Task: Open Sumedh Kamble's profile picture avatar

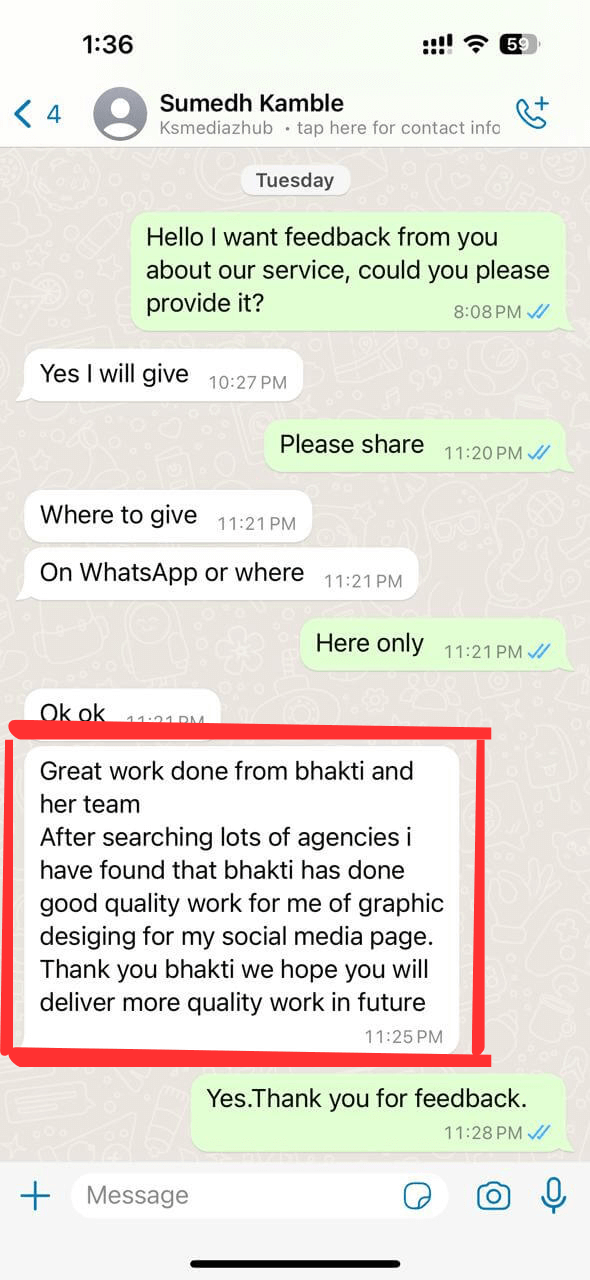Action: 120,114
